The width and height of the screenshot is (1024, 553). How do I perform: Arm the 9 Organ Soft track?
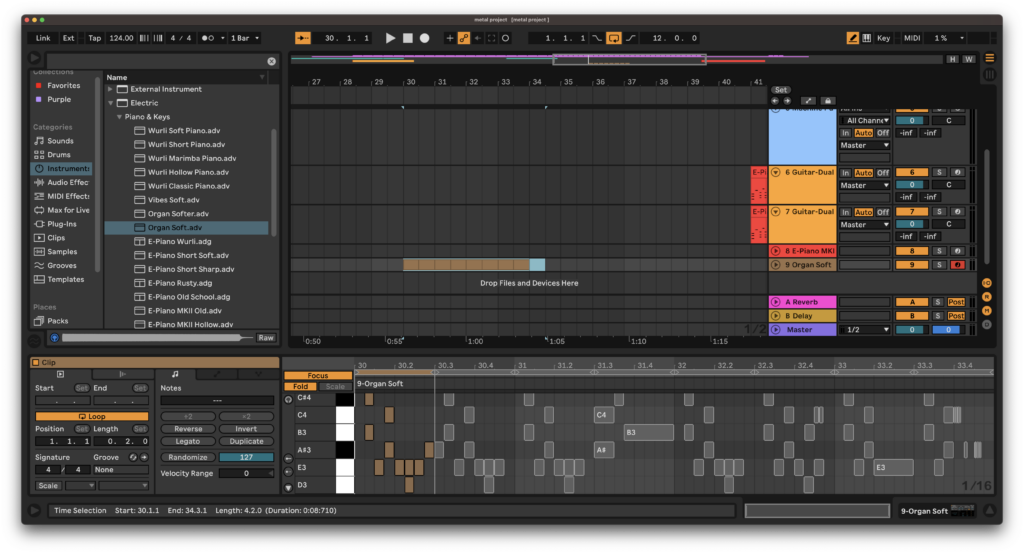[957, 265]
